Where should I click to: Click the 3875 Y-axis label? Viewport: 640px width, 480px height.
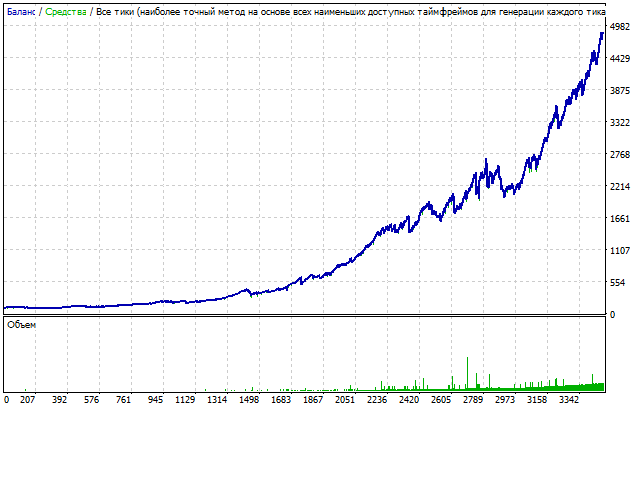(620, 91)
